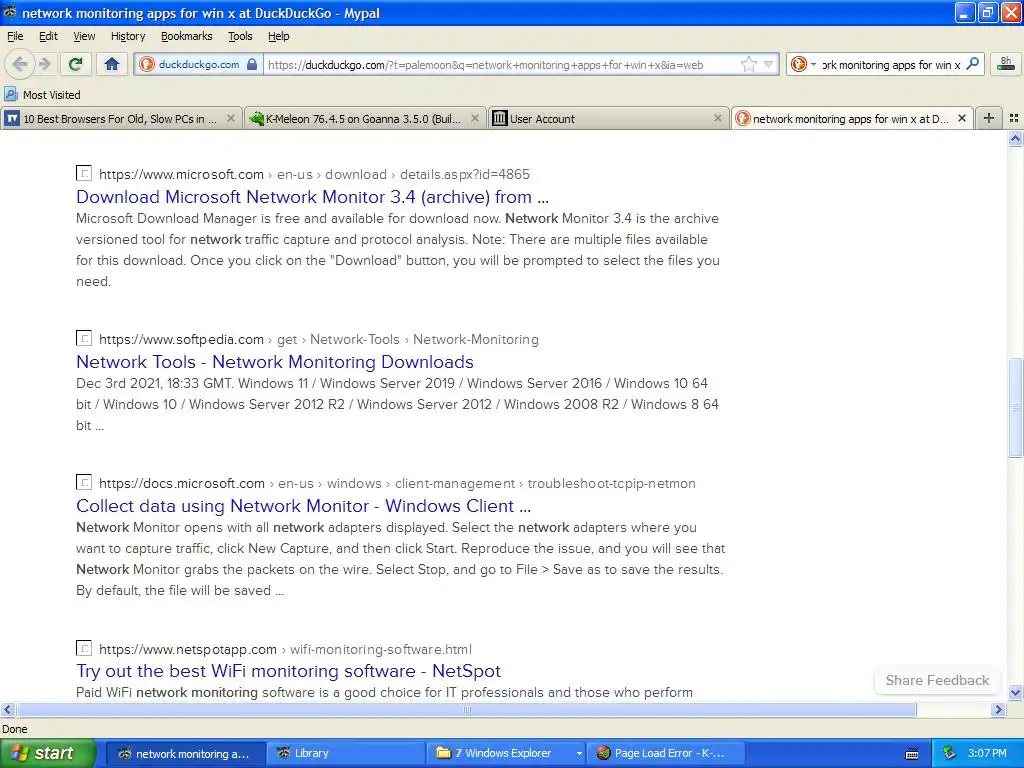Click the horizontal scrollbar left arrow
The image size is (1024, 768).
click(7, 709)
